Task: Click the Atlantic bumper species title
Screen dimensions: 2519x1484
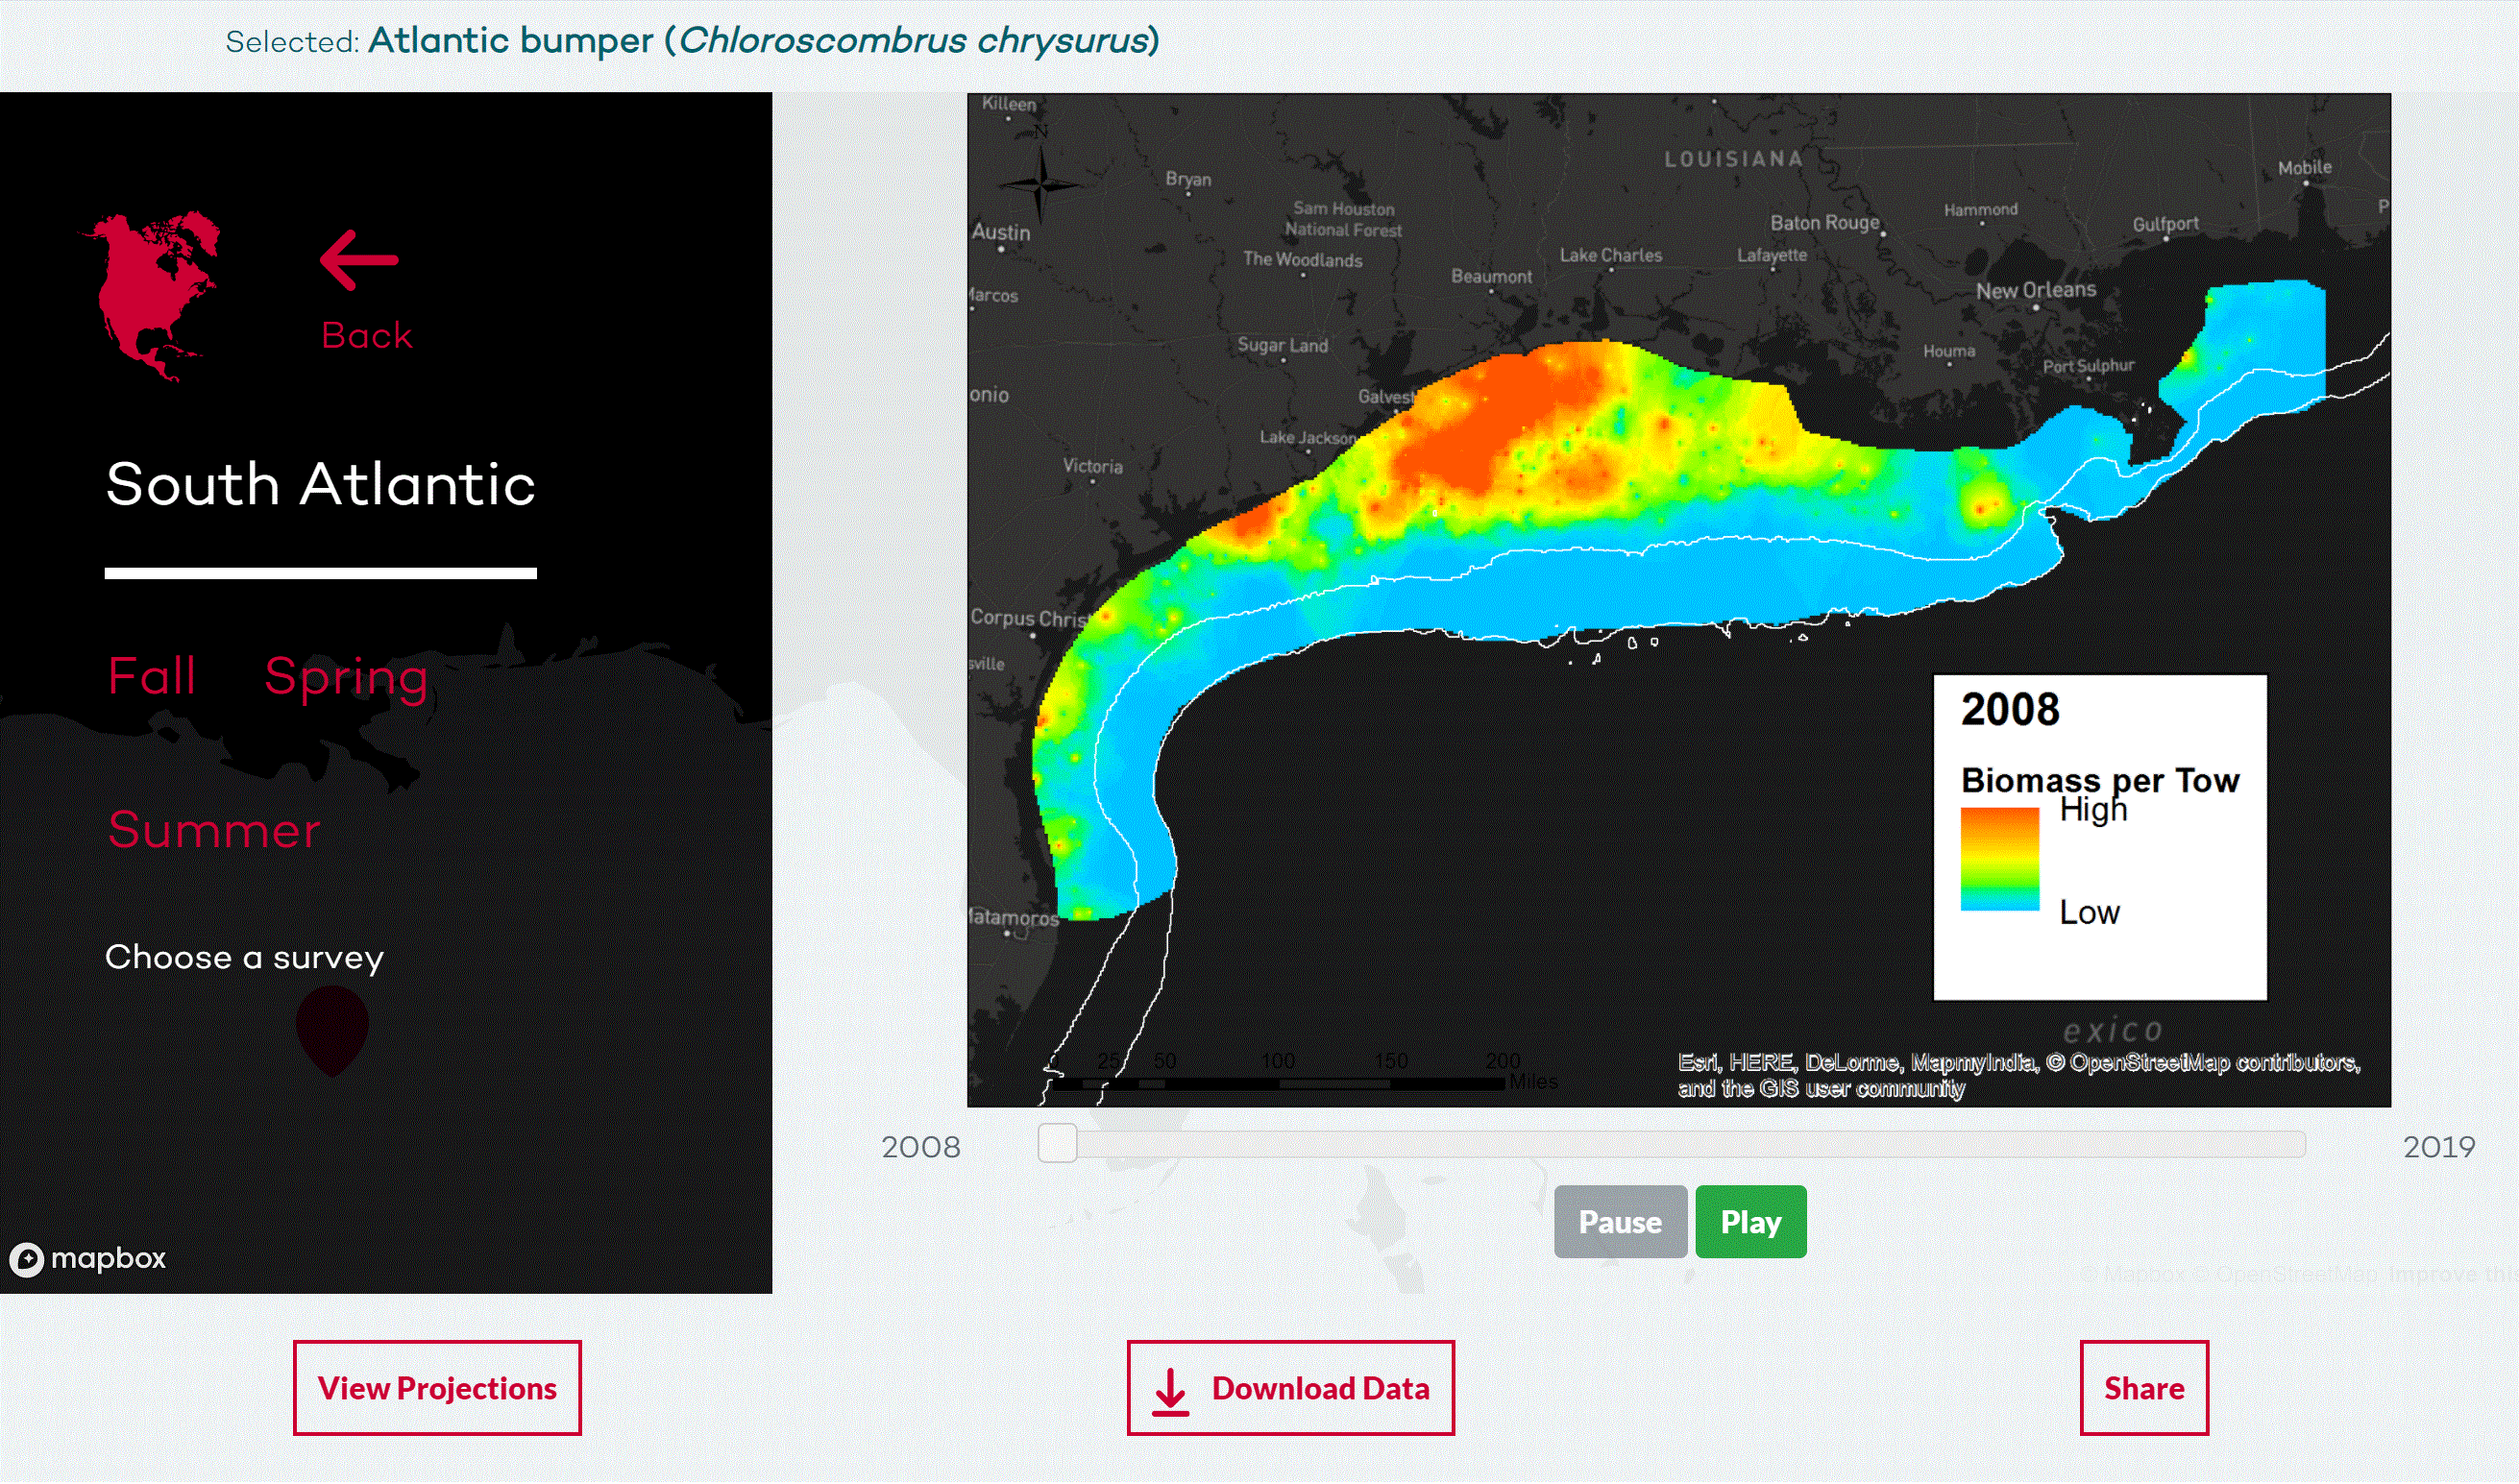Action: click(x=764, y=41)
